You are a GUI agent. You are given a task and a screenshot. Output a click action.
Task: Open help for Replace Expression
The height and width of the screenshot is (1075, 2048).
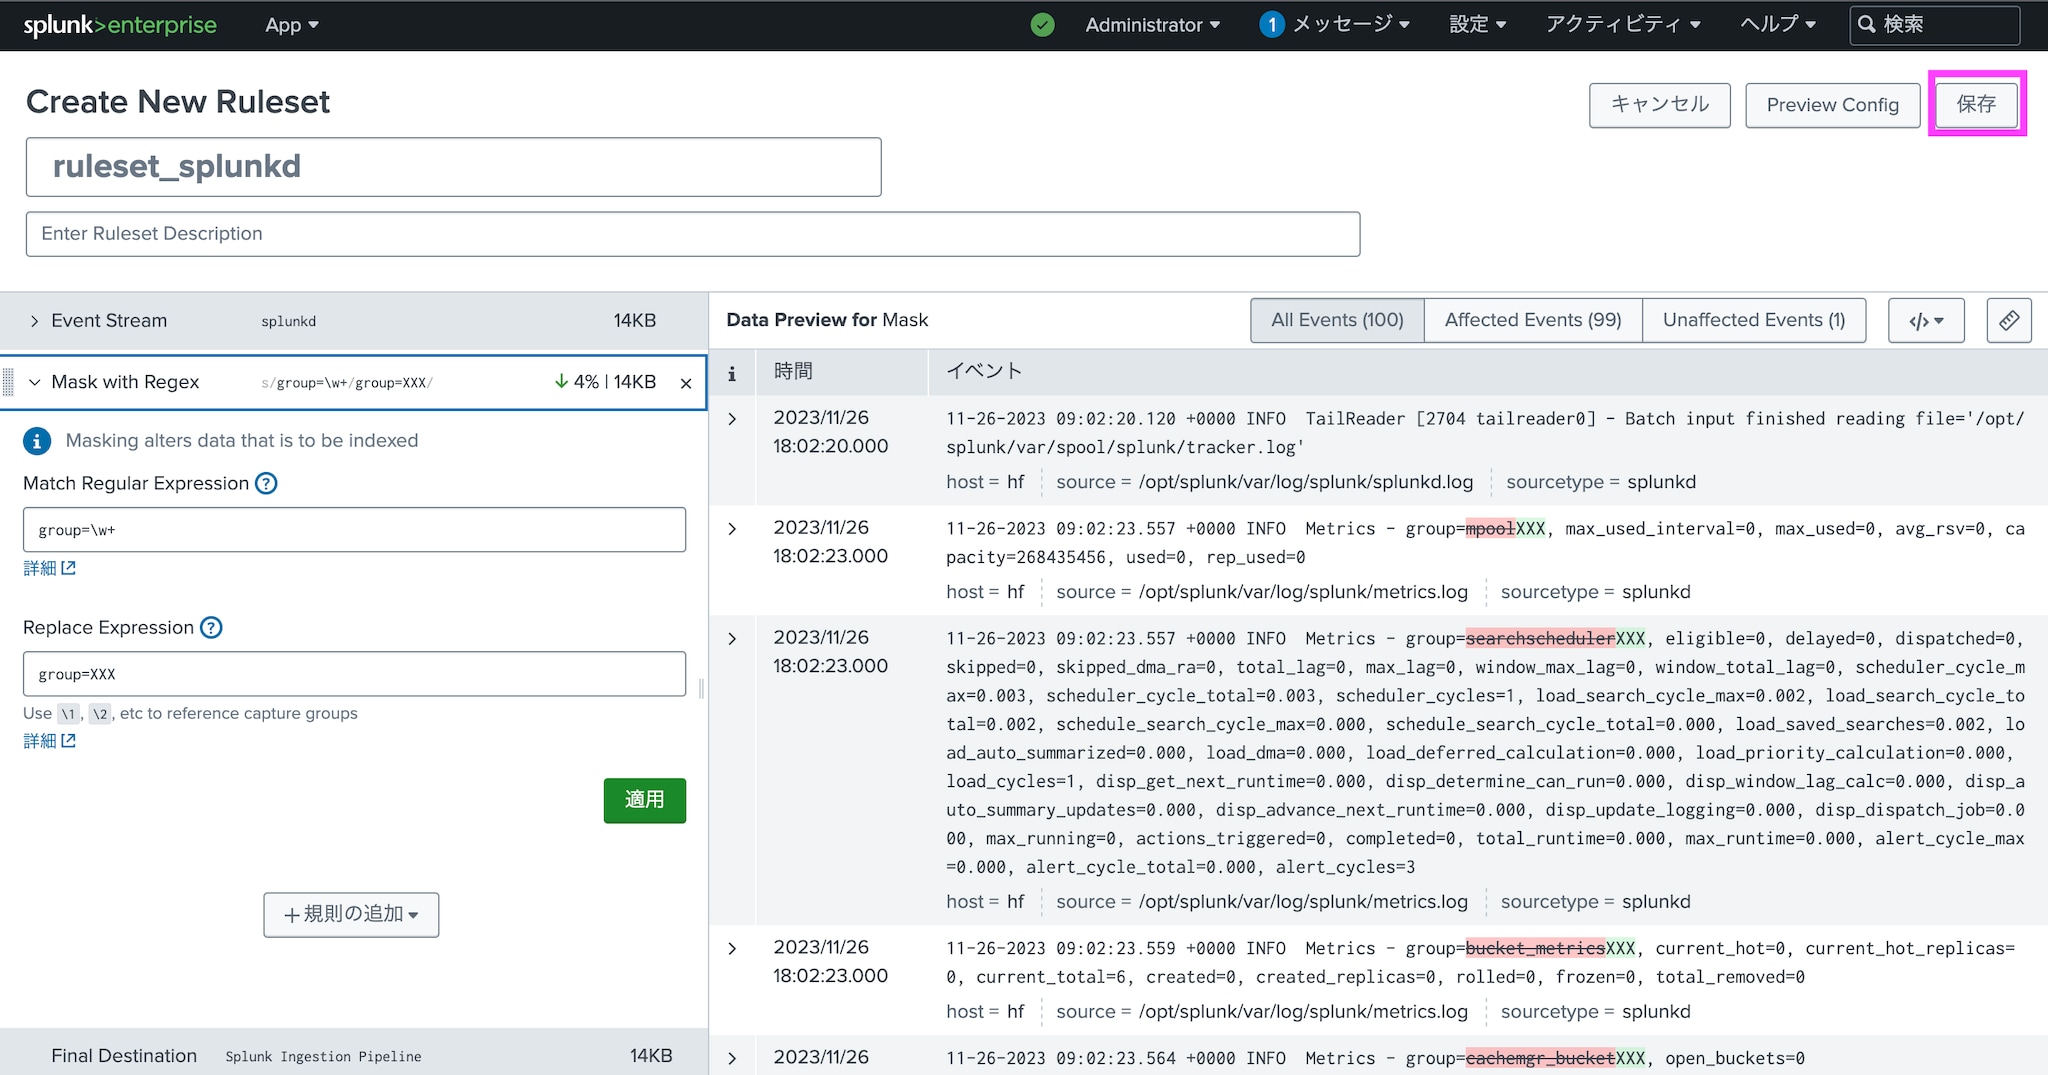click(x=211, y=628)
